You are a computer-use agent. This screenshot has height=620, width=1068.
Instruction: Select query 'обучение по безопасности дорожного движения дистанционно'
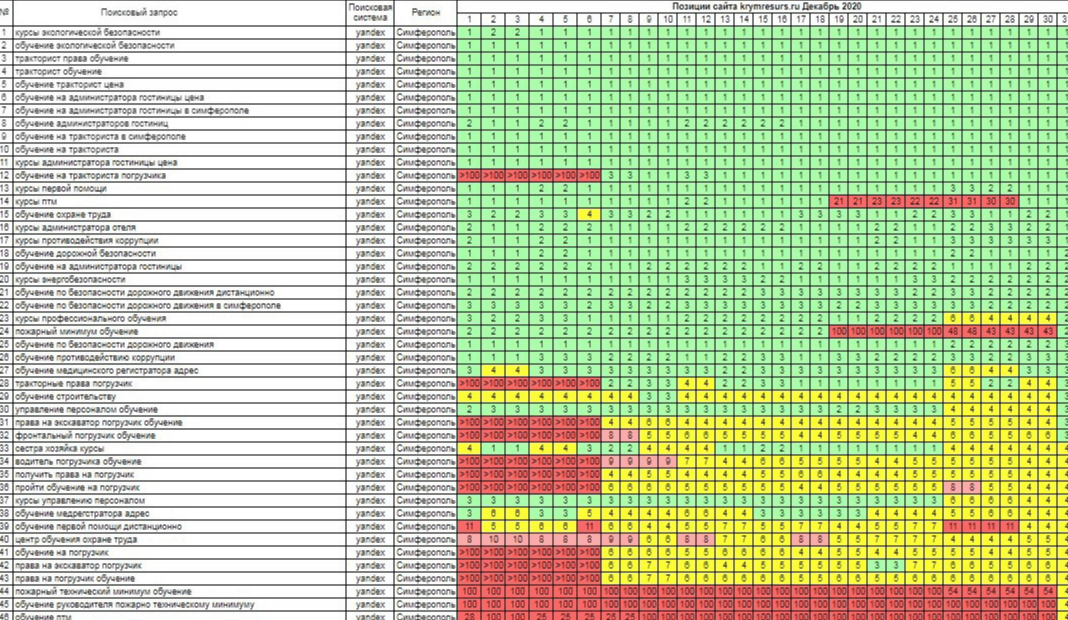click(x=144, y=292)
